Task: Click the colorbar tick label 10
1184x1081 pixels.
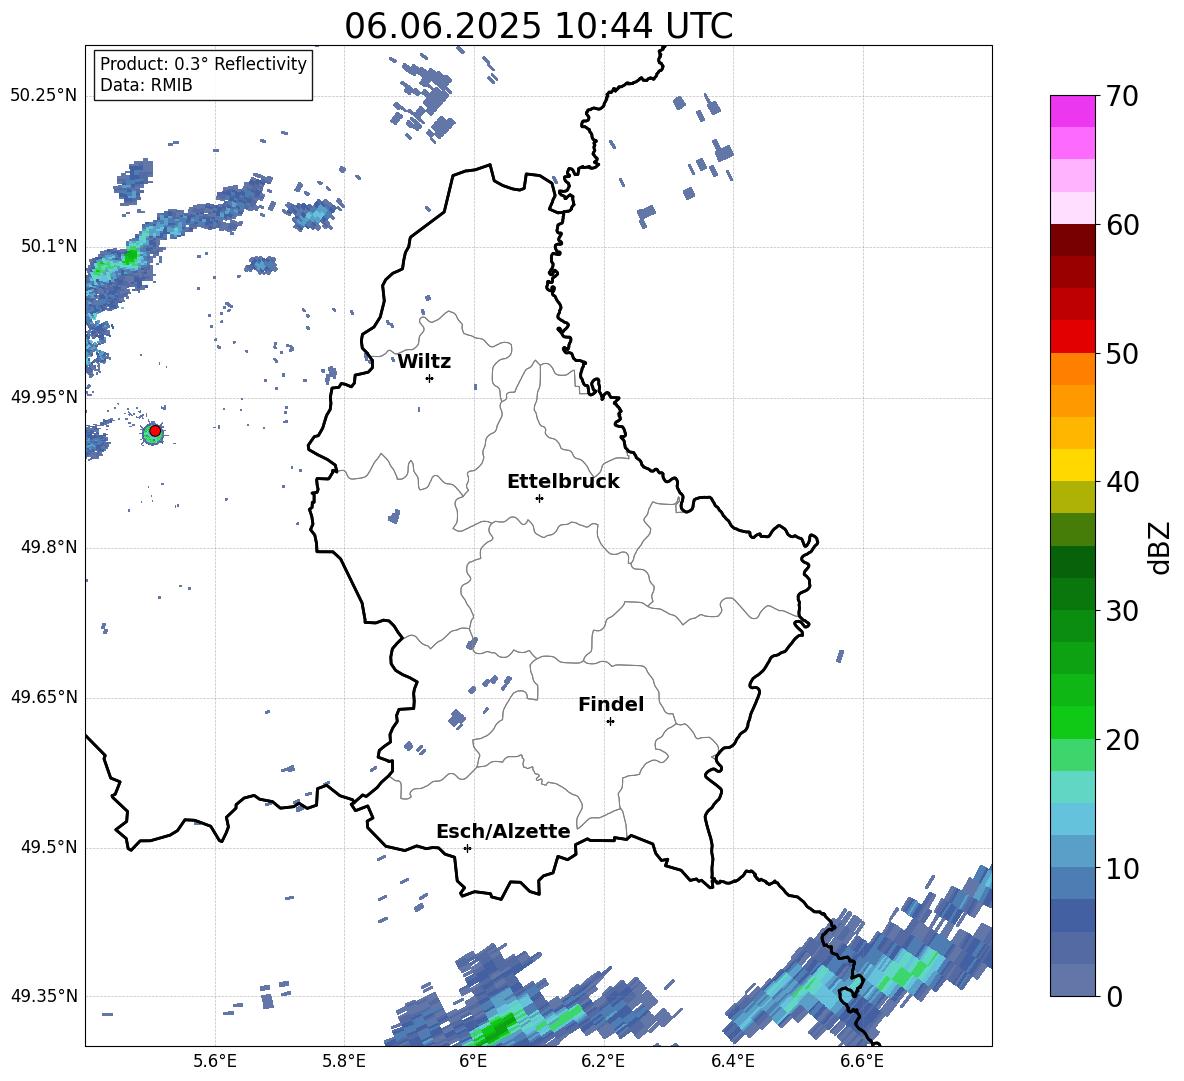Action: (x=1122, y=868)
